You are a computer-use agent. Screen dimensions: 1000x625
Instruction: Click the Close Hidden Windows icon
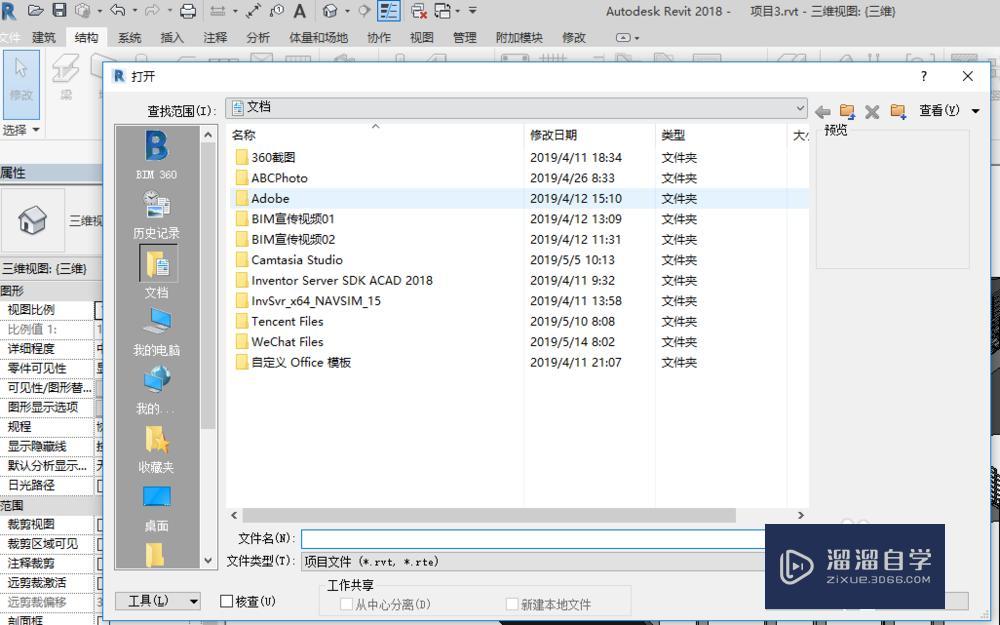click(x=418, y=10)
